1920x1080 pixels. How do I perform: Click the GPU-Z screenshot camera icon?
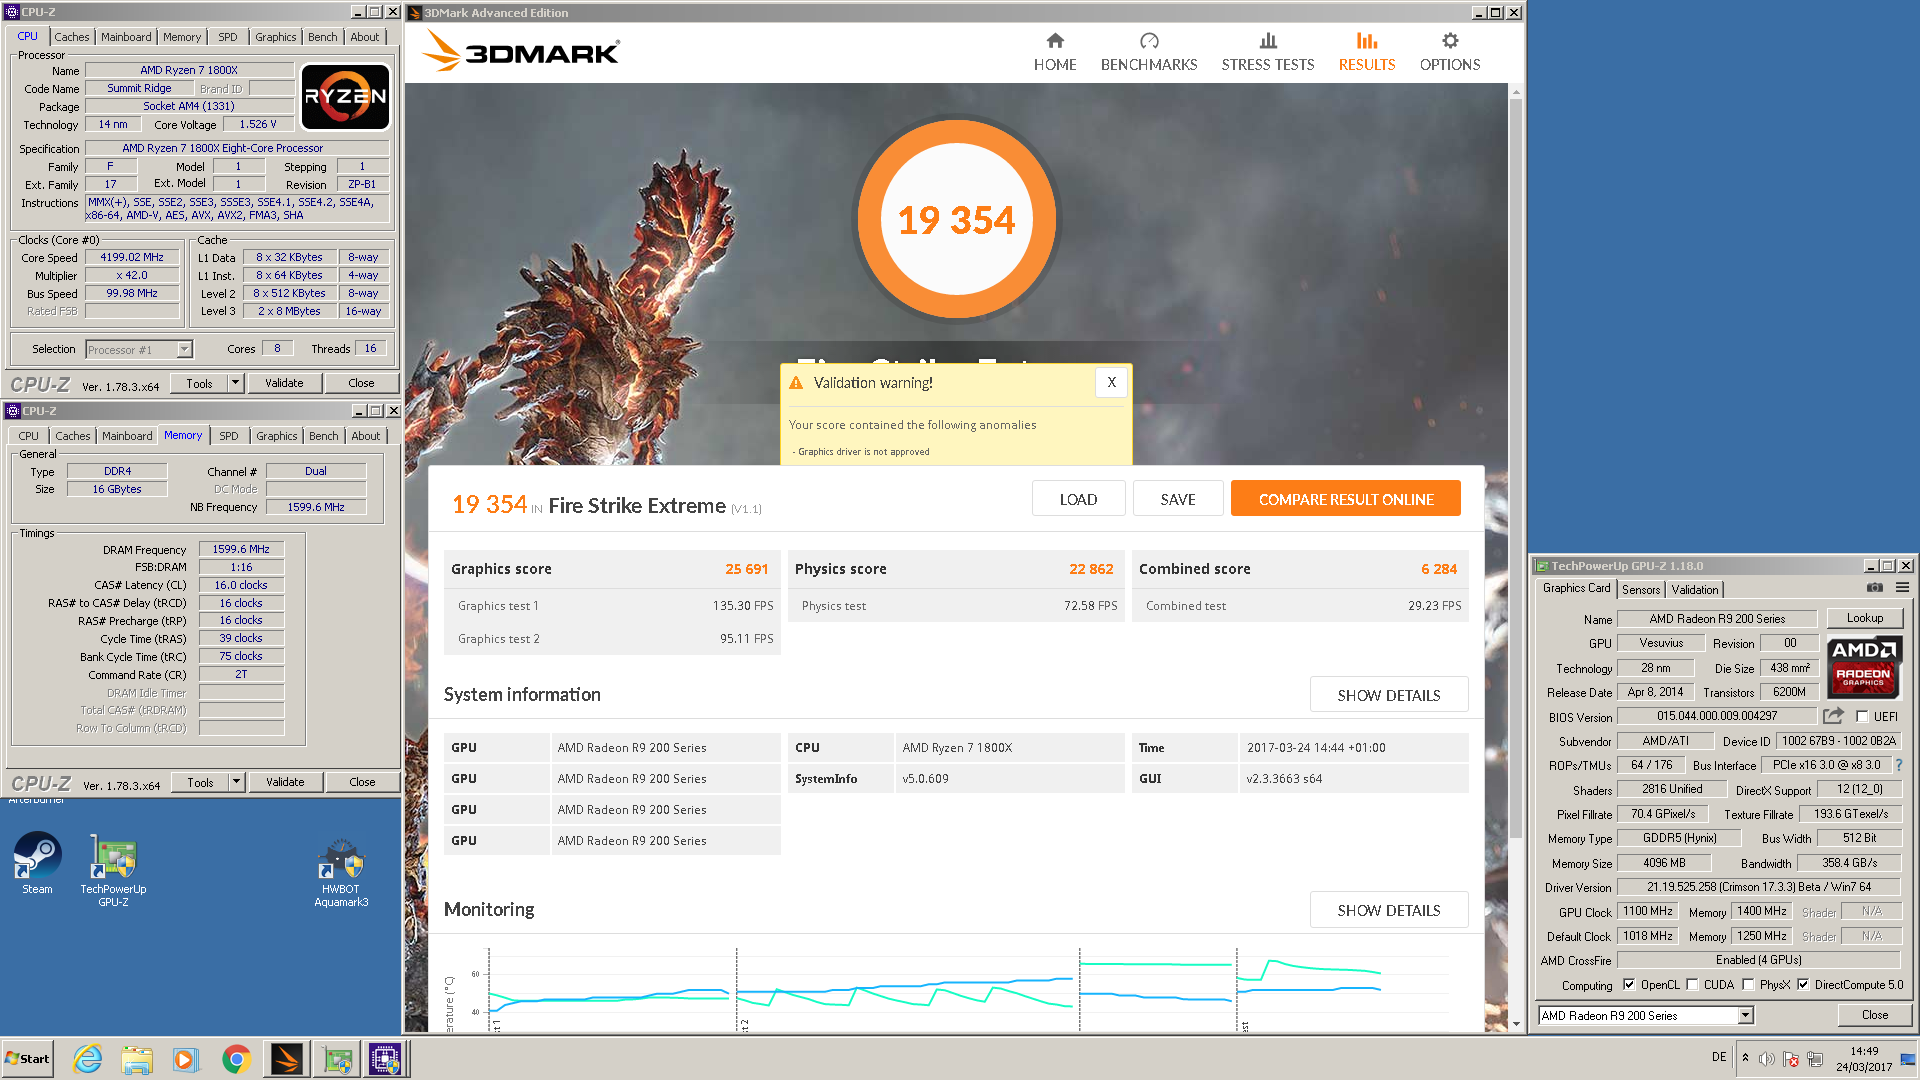pyautogui.click(x=1875, y=588)
